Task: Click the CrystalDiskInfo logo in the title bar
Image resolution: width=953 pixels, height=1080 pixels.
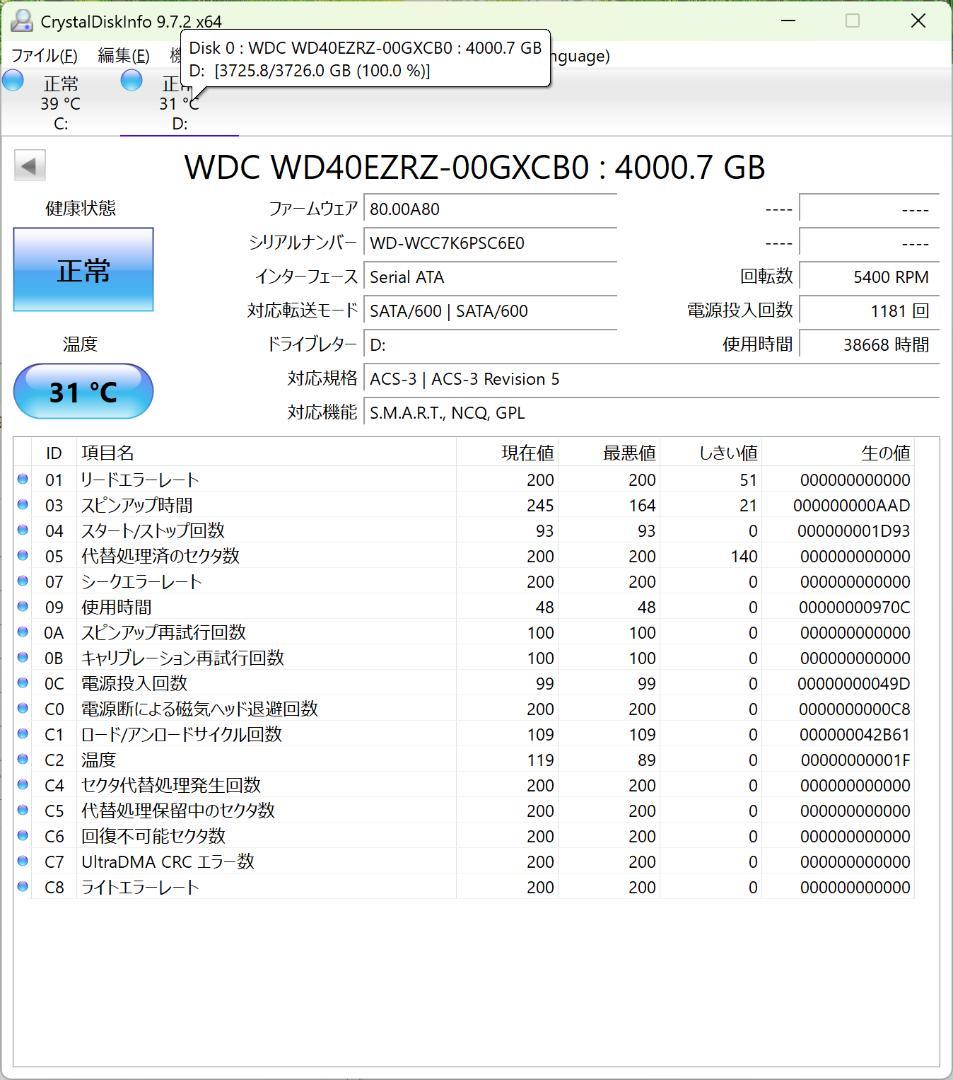Action: point(21,20)
